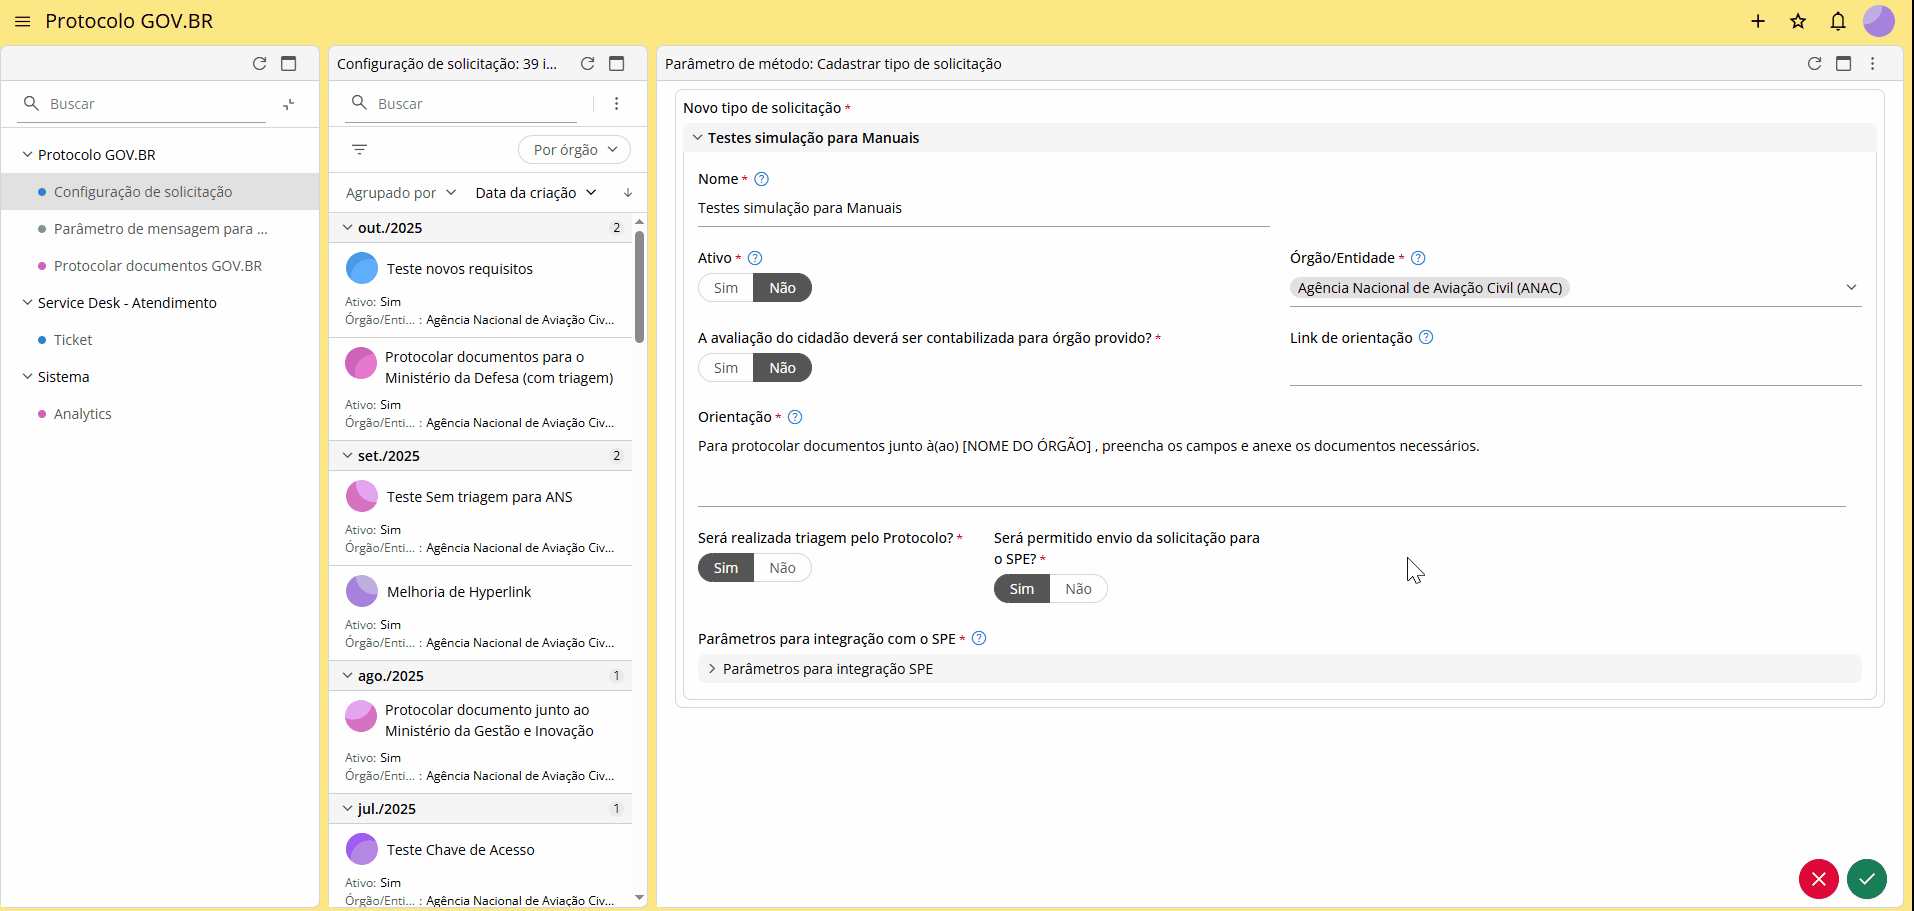Collapse Testes simulação para Manuais section
Image resolution: width=1914 pixels, height=911 pixels.
coord(697,138)
